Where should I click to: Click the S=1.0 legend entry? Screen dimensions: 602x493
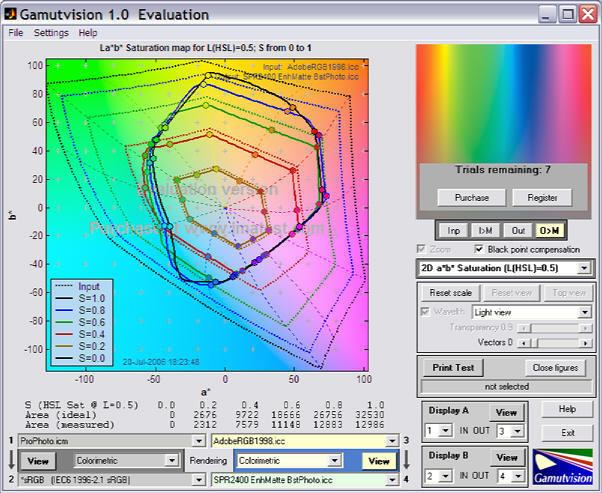pos(80,298)
